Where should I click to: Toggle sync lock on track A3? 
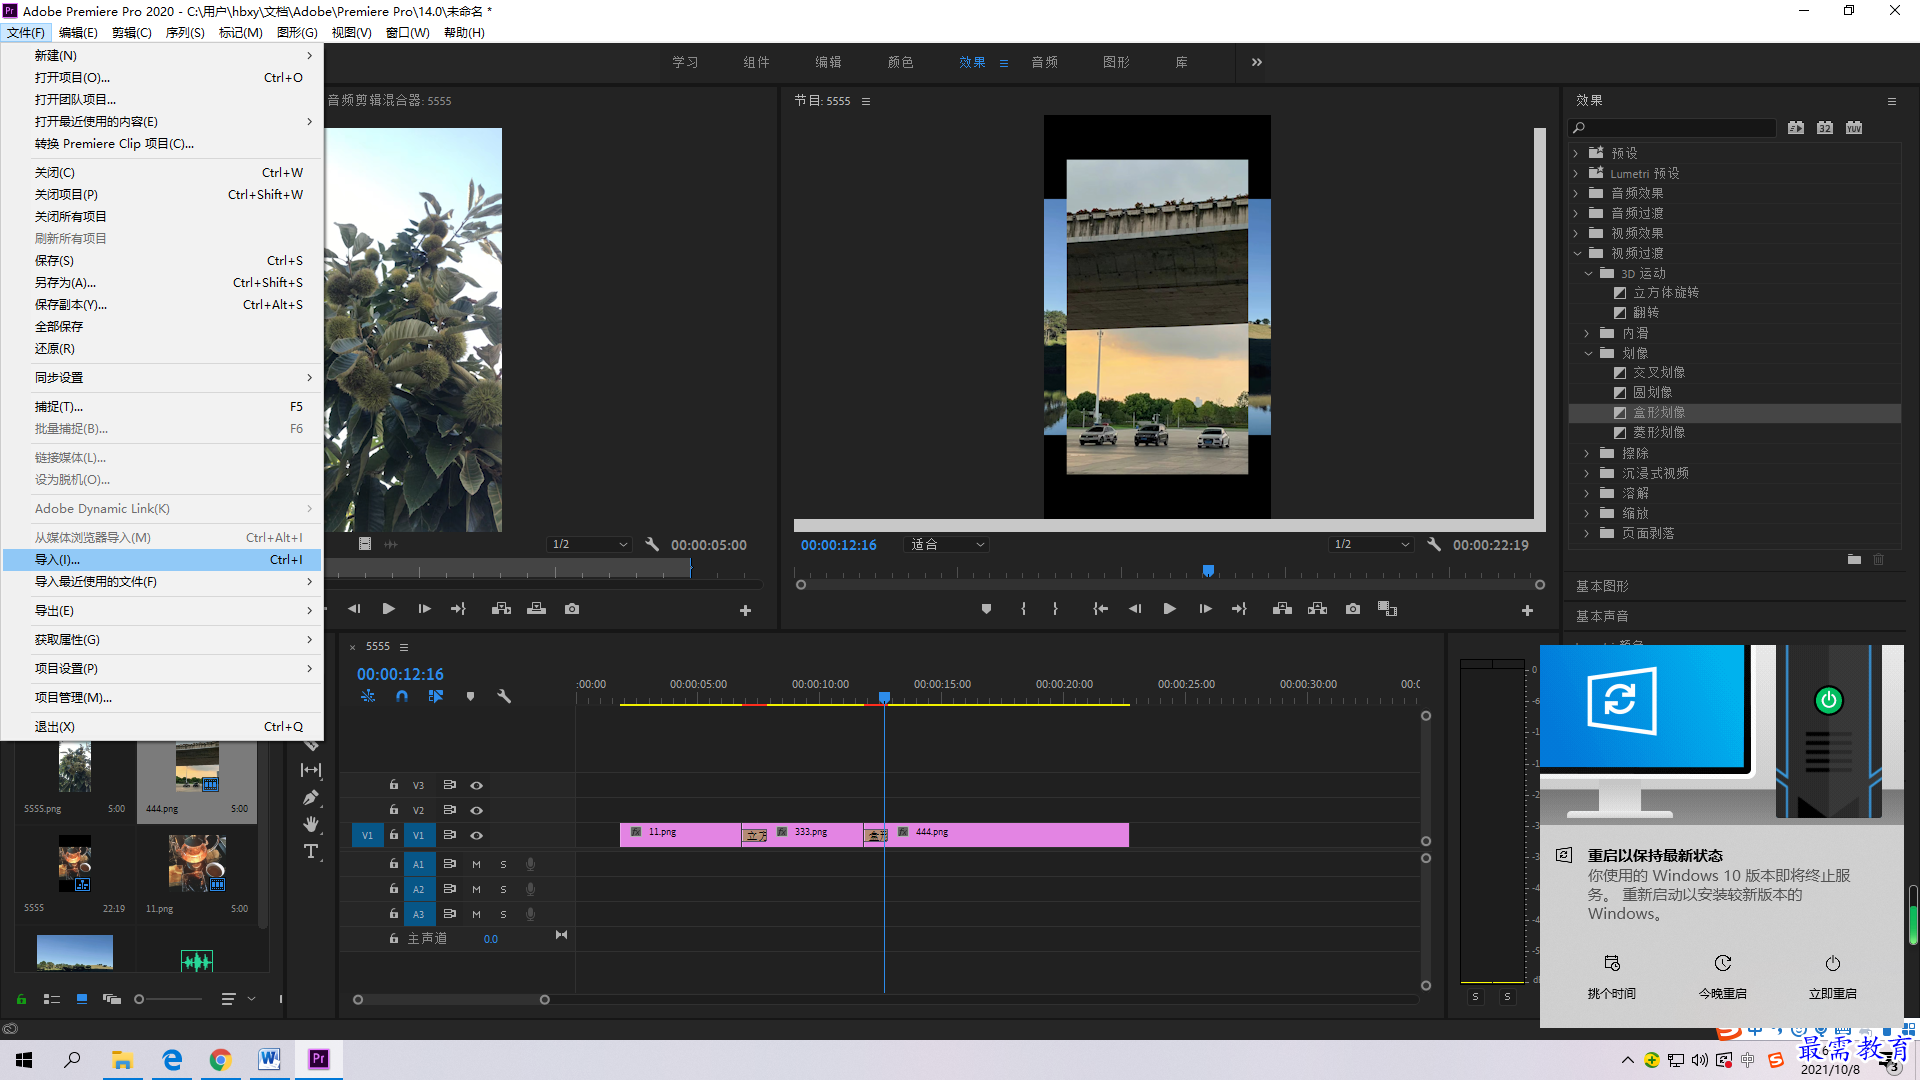point(450,914)
